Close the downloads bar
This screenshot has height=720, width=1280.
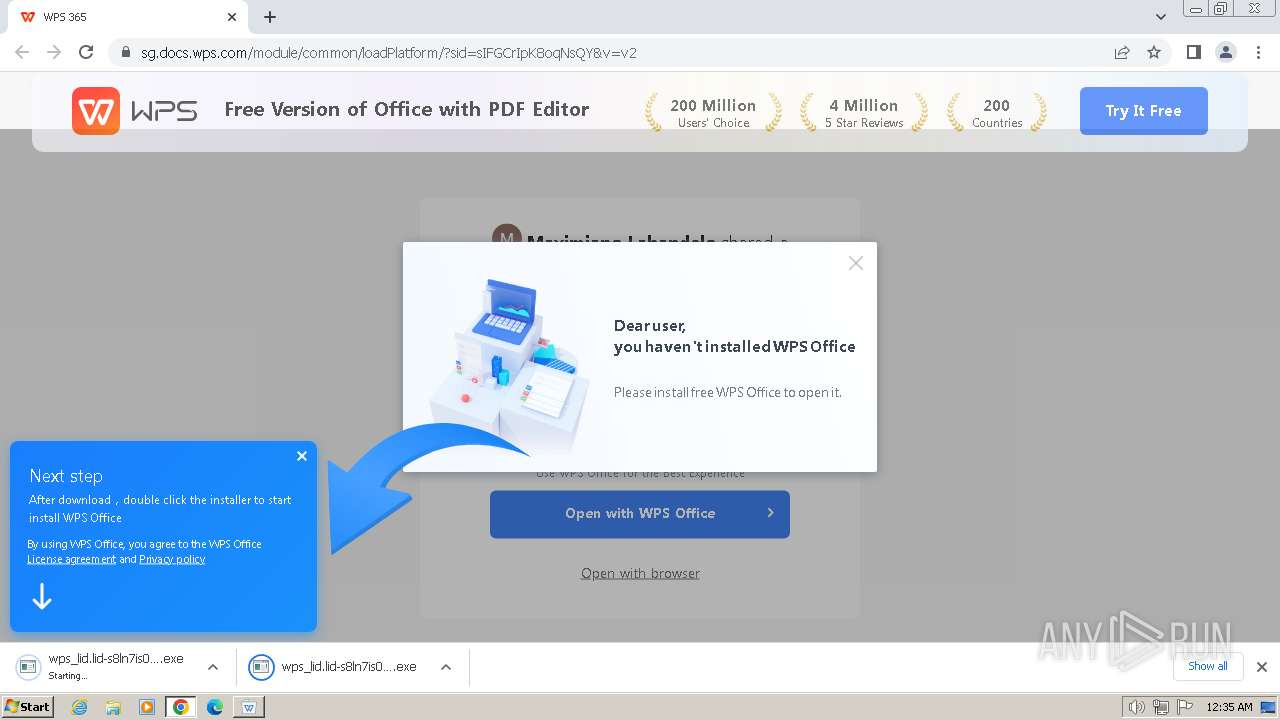(x=1262, y=667)
